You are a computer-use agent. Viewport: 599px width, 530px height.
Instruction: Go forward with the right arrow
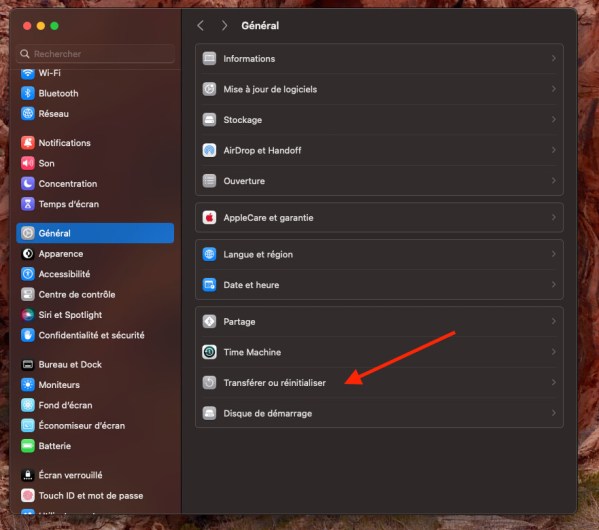coord(224,26)
